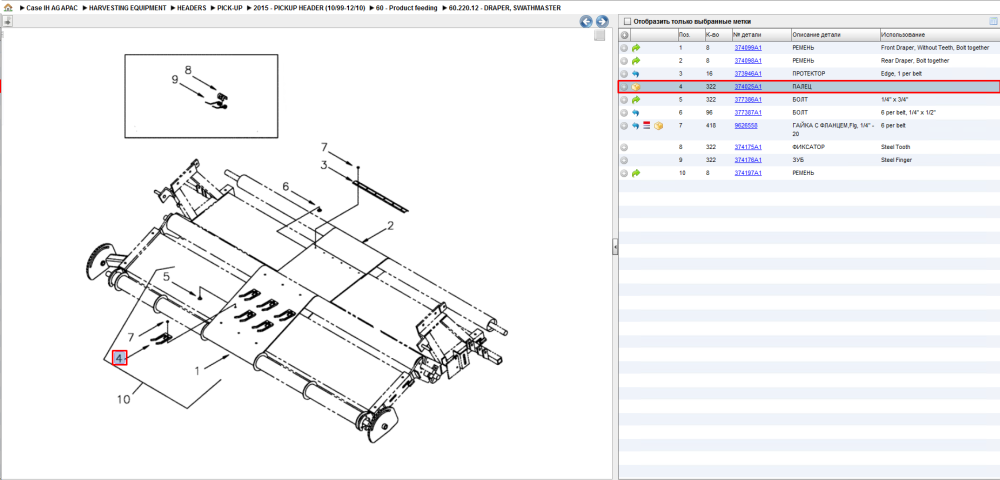Screen dimensions: 1000x480
Task: Open part number link 377387A1
Action: pyautogui.click(x=748, y=113)
